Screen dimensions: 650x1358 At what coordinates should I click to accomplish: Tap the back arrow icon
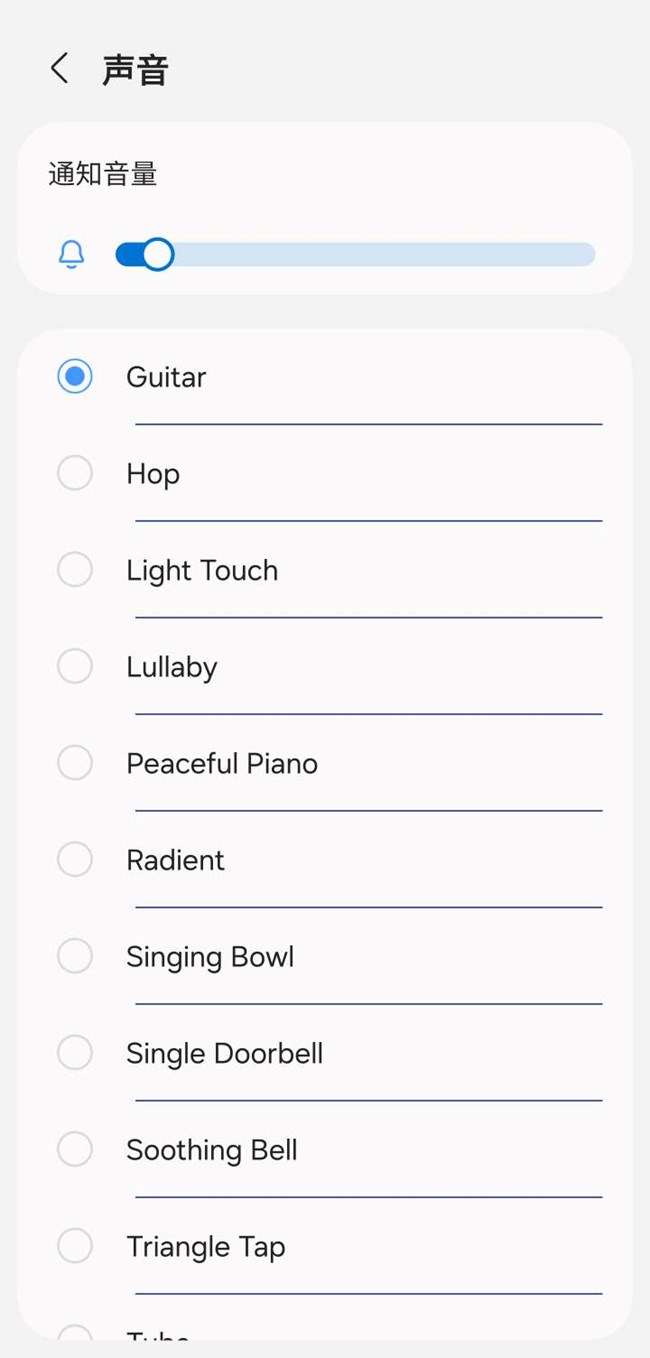coord(60,69)
